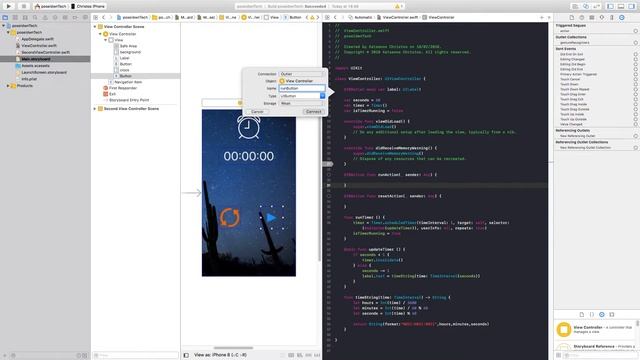Open the Type combo box arrow
This screenshot has width=640, height=360.
pyautogui.click(x=322, y=96)
